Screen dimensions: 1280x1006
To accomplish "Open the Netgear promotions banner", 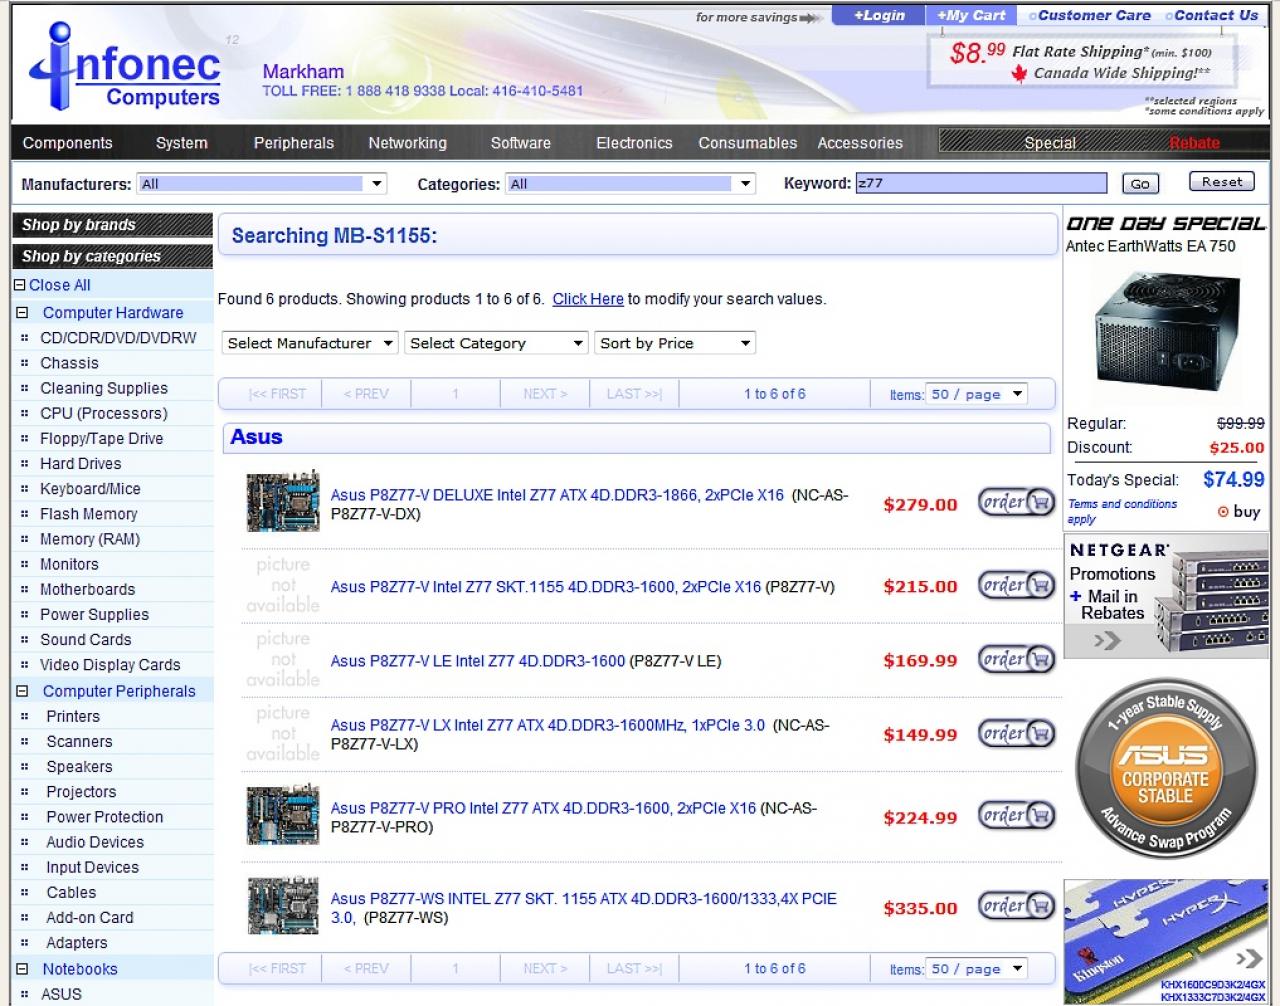I will (x=1166, y=596).
